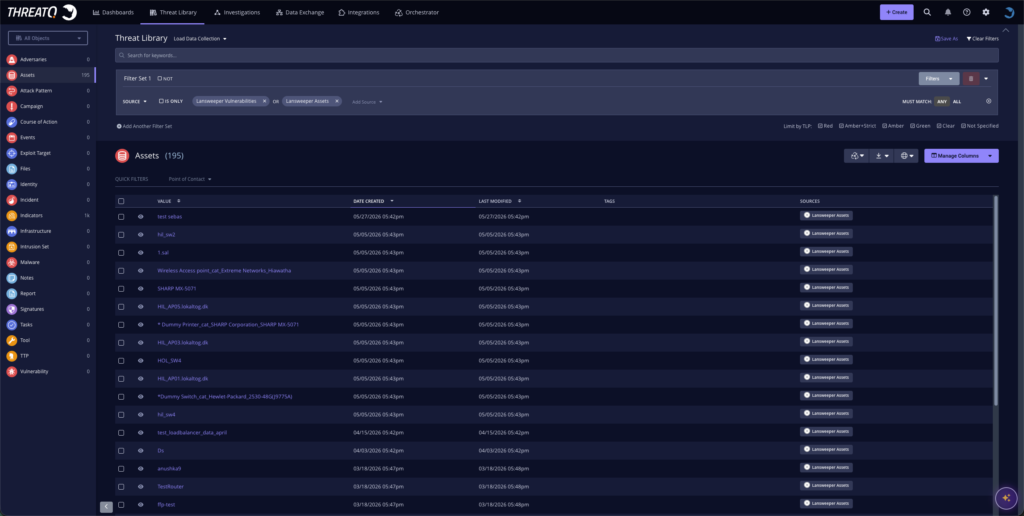Open the Data Exchange tab
Screen dimensions: 1024x516
(300, 12)
